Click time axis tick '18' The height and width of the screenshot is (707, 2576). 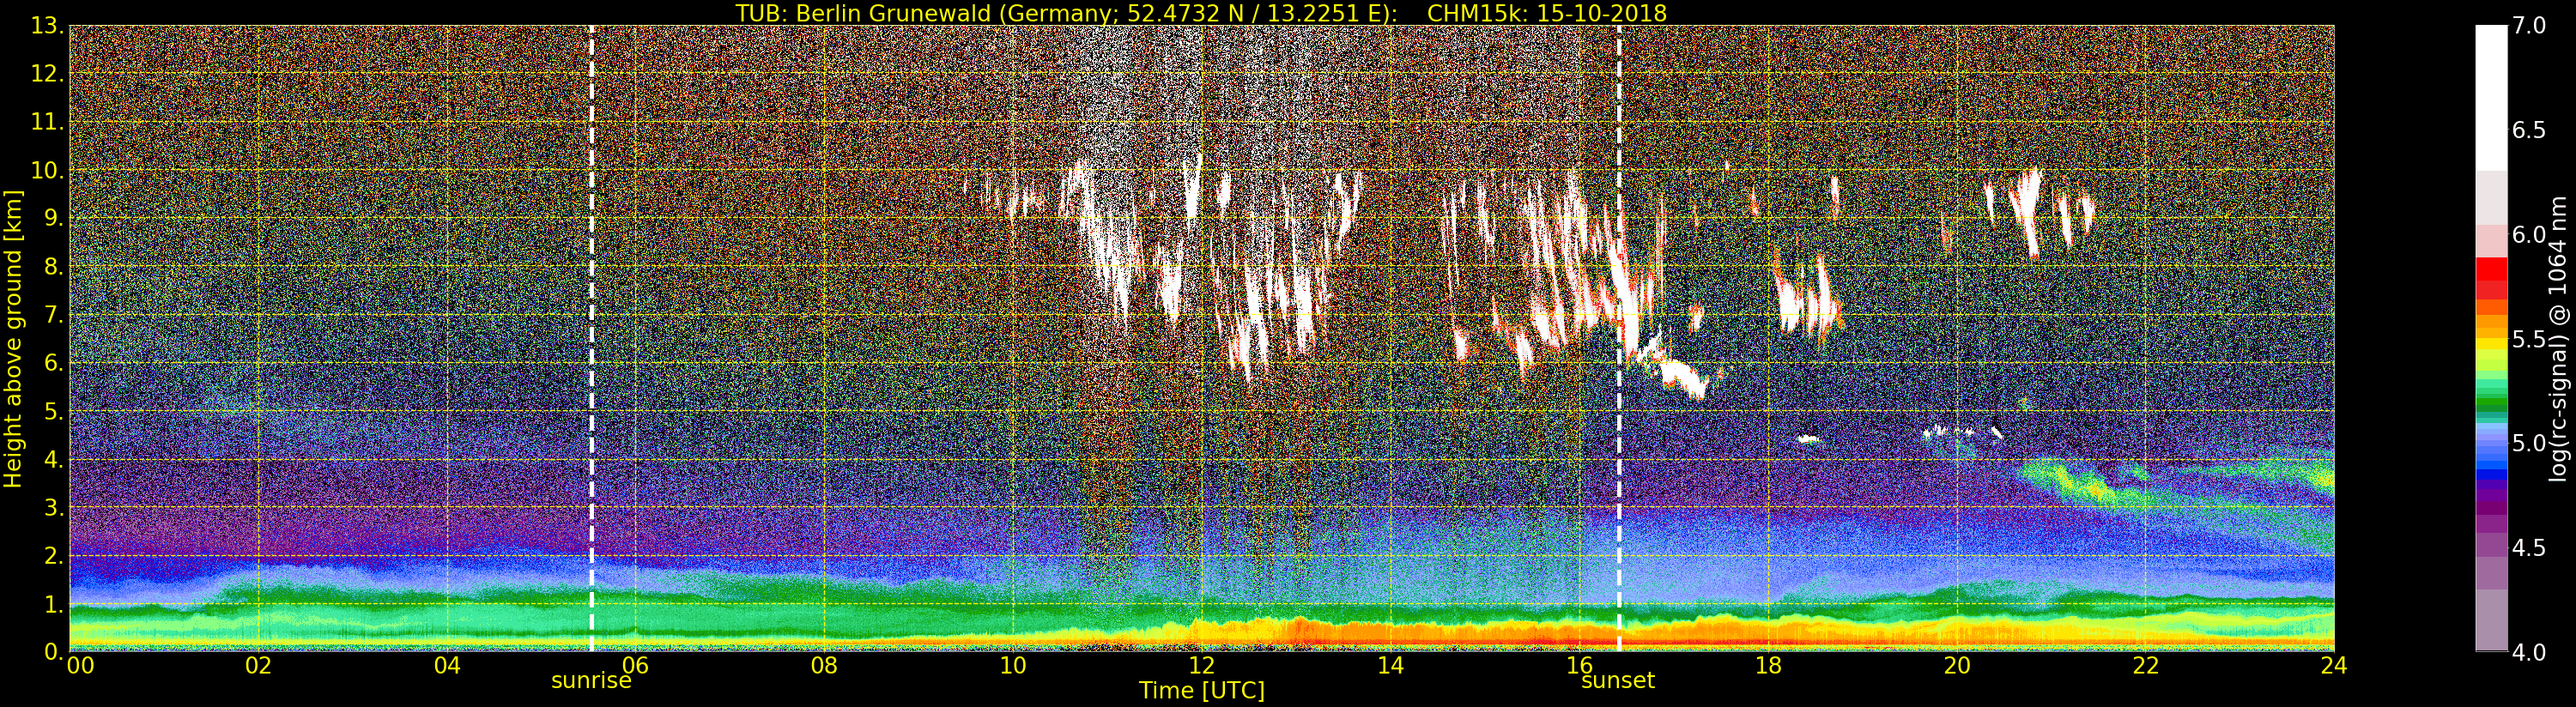[1768, 665]
